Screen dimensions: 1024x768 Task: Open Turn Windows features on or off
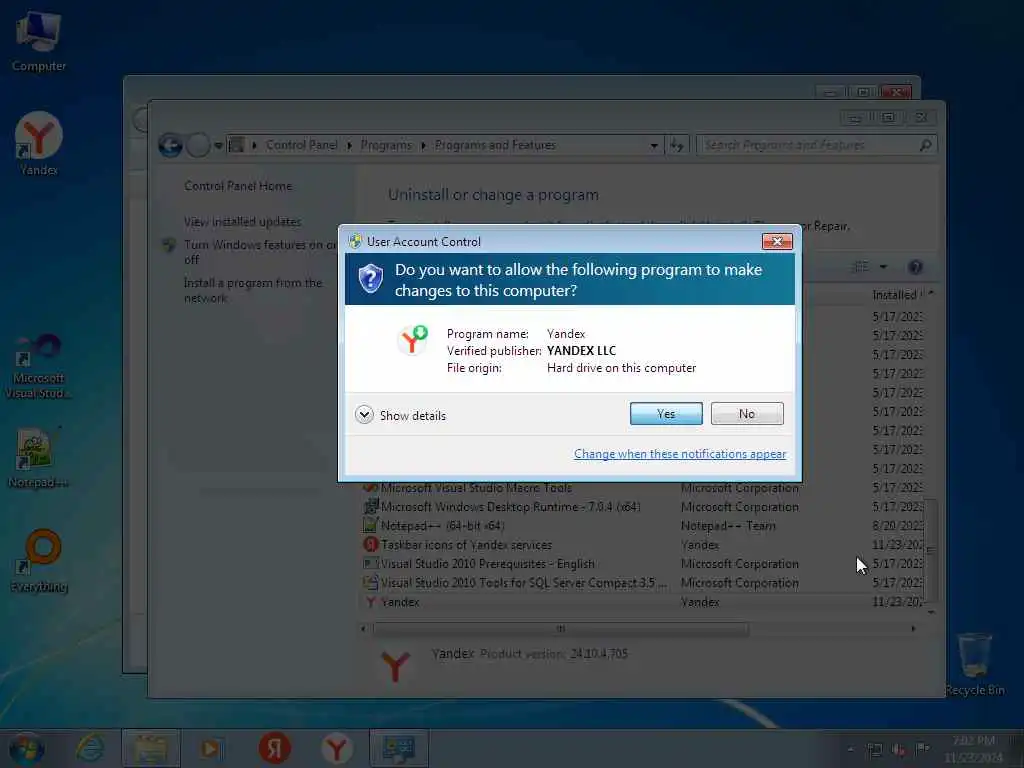coord(260,252)
